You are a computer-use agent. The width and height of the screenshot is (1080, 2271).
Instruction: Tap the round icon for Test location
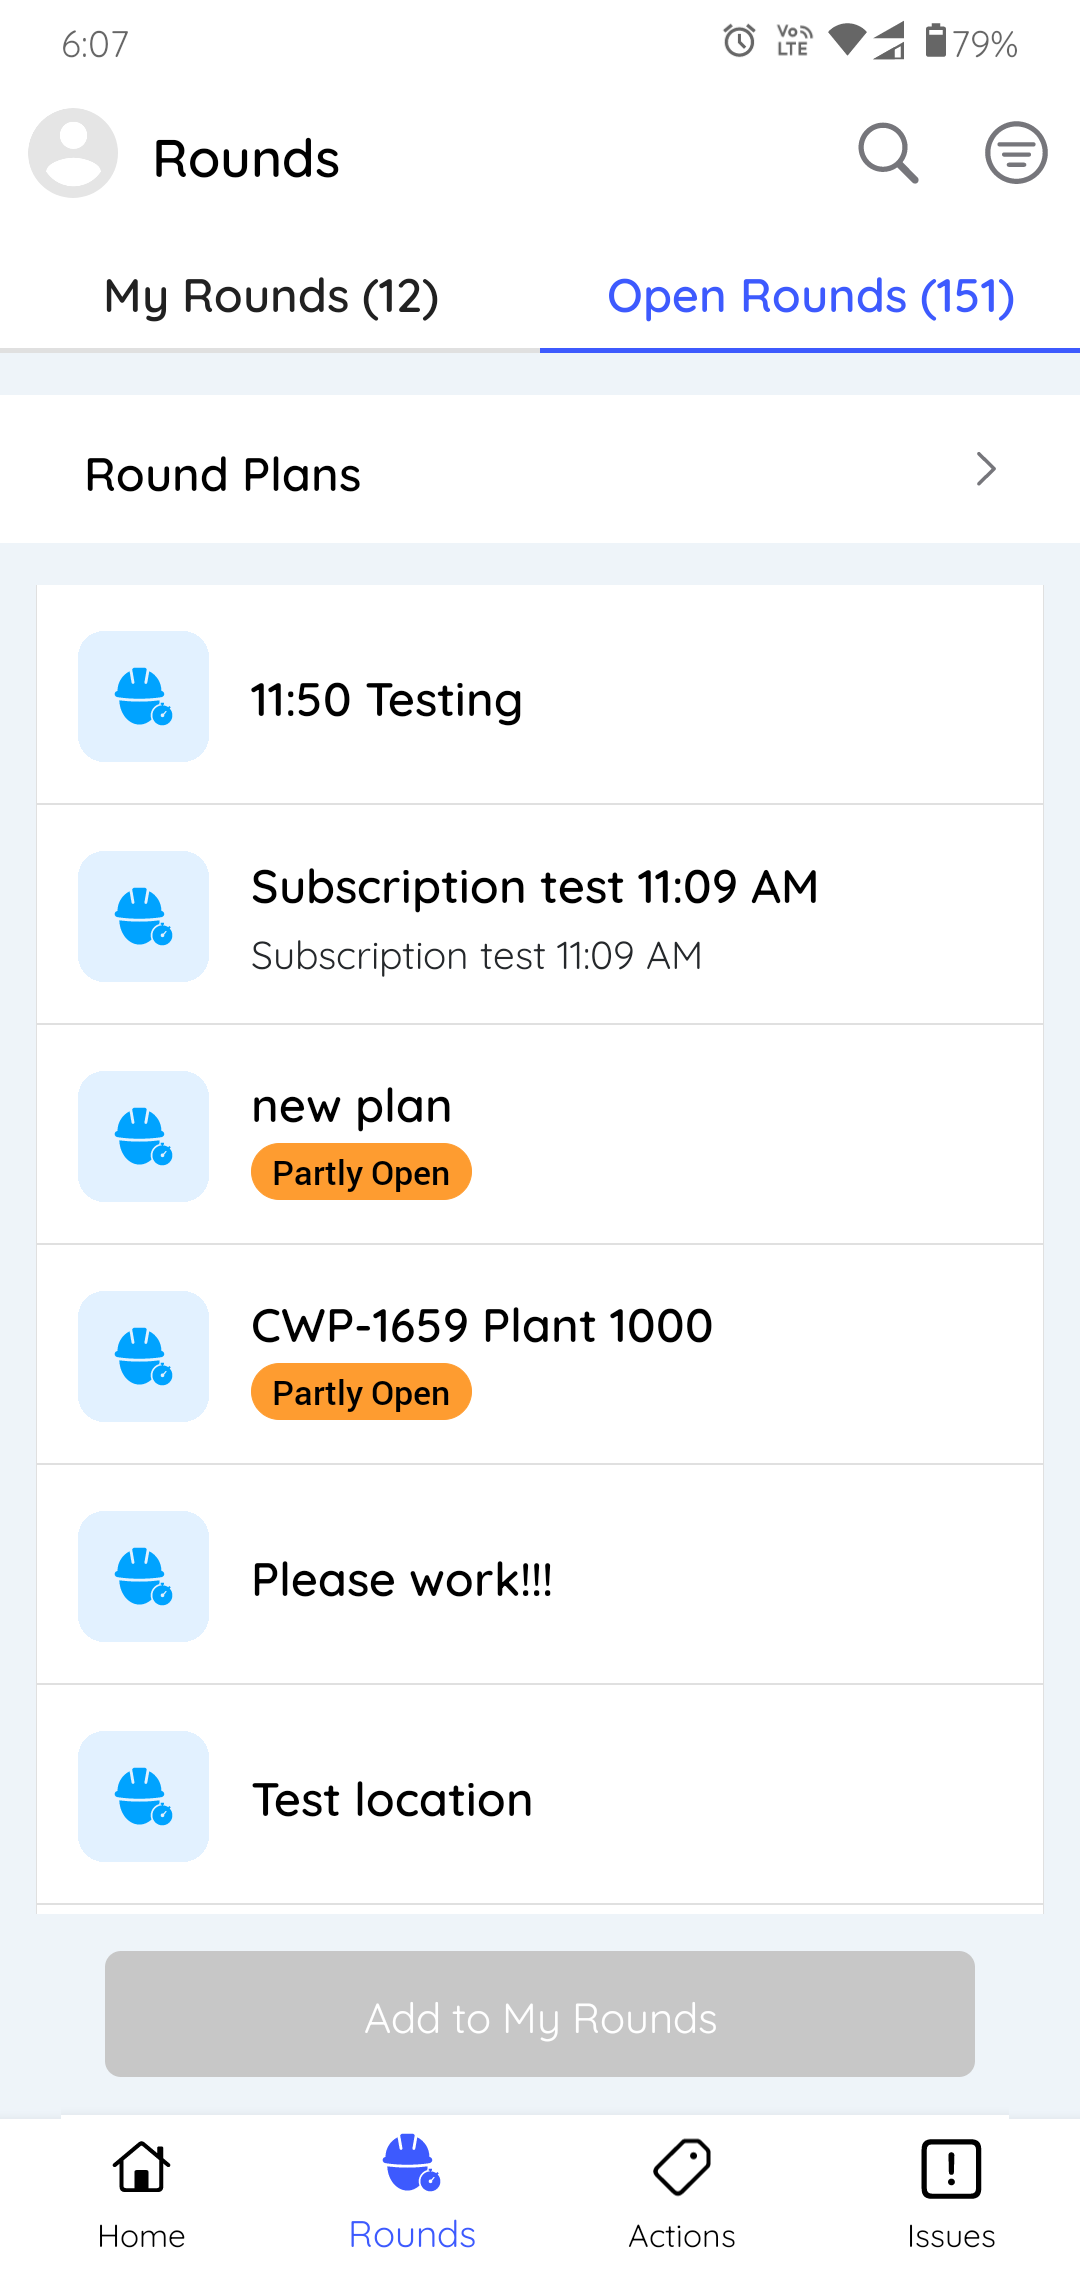pos(144,1796)
